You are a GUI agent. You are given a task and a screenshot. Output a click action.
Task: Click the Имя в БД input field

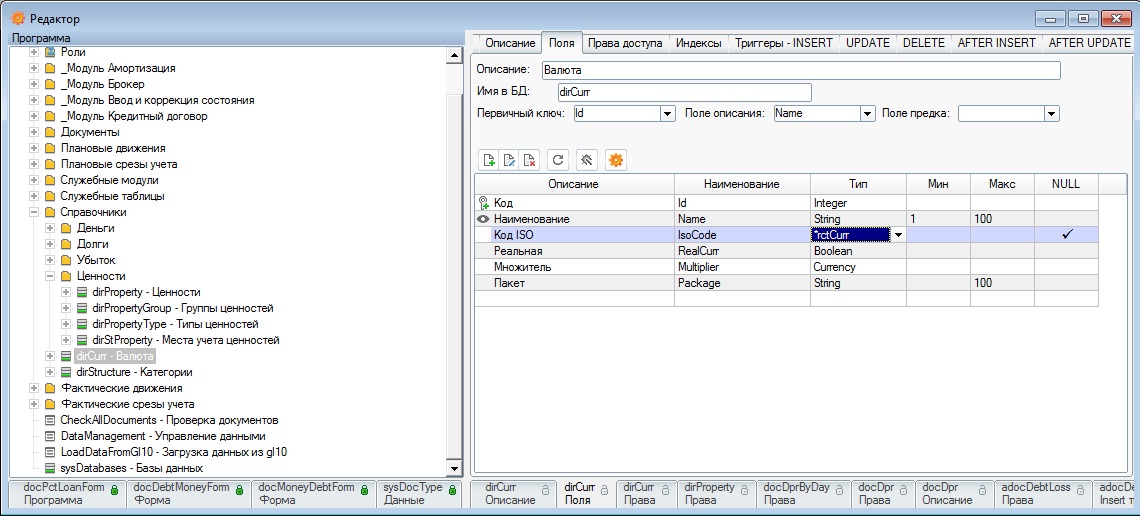[684, 92]
